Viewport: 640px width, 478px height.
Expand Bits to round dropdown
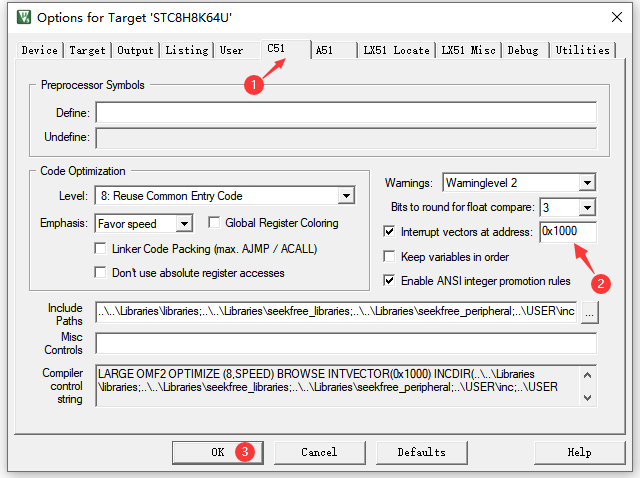(x=587, y=207)
